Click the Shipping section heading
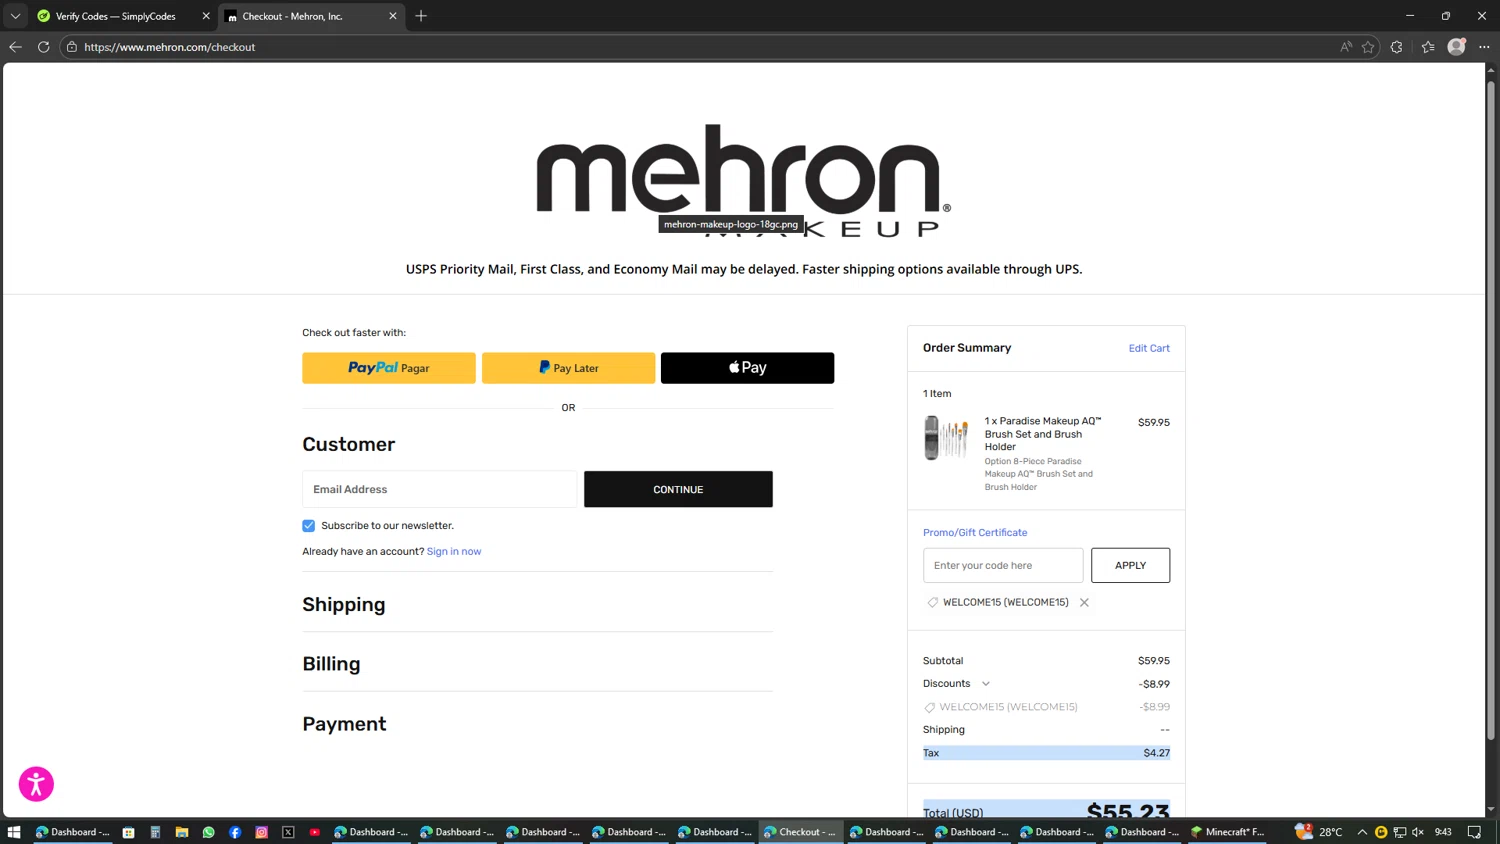The image size is (1500, 844). (x=344, y=605)
